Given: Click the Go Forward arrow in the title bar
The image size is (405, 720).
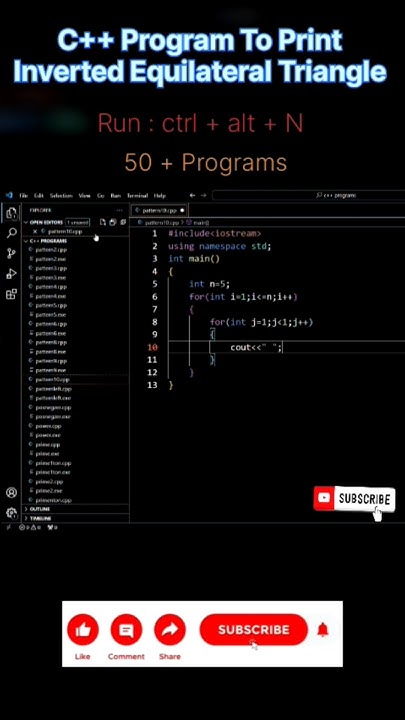Looking at the screenshot, I should pyautogui.click(x=203, y=195).
